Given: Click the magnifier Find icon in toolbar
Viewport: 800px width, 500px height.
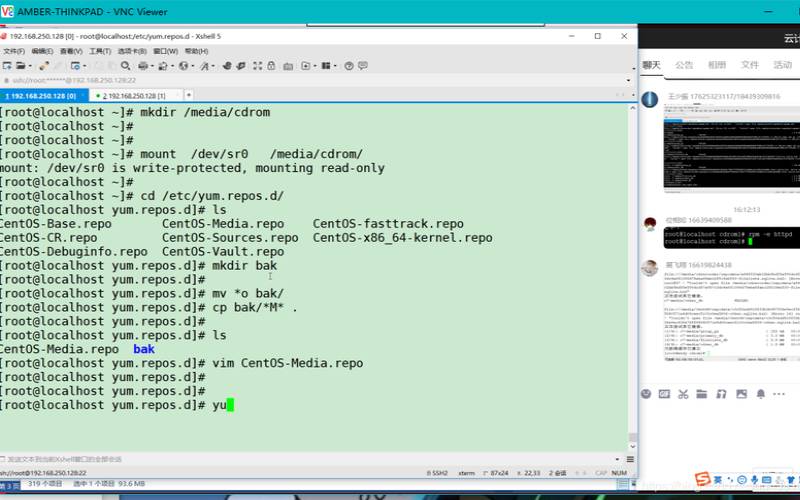Looking at the screenshot, I should (125, 66).
